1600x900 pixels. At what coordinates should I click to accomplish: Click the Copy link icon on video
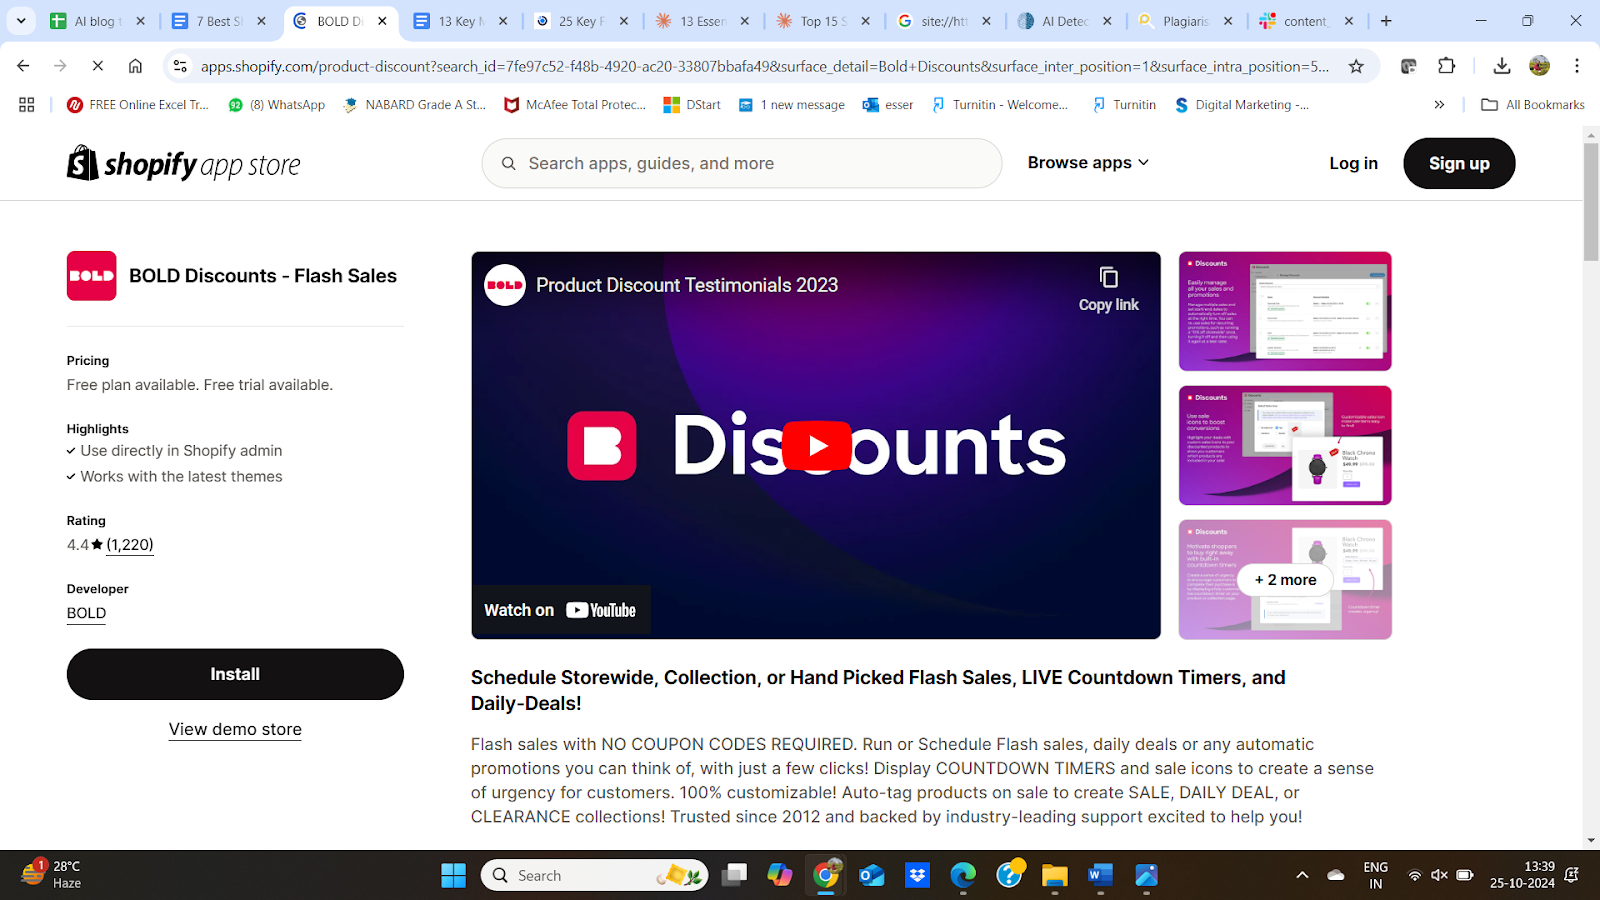tap(1108, 278)
